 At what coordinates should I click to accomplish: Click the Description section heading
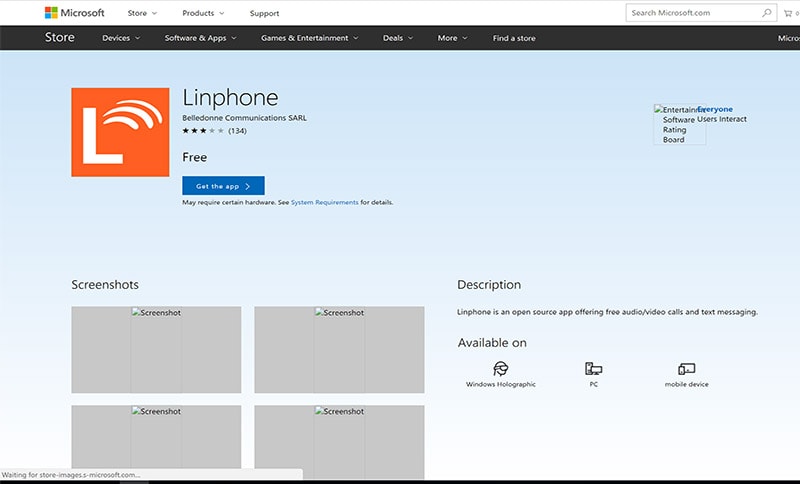pyautogui.click(x=489, y=285)
